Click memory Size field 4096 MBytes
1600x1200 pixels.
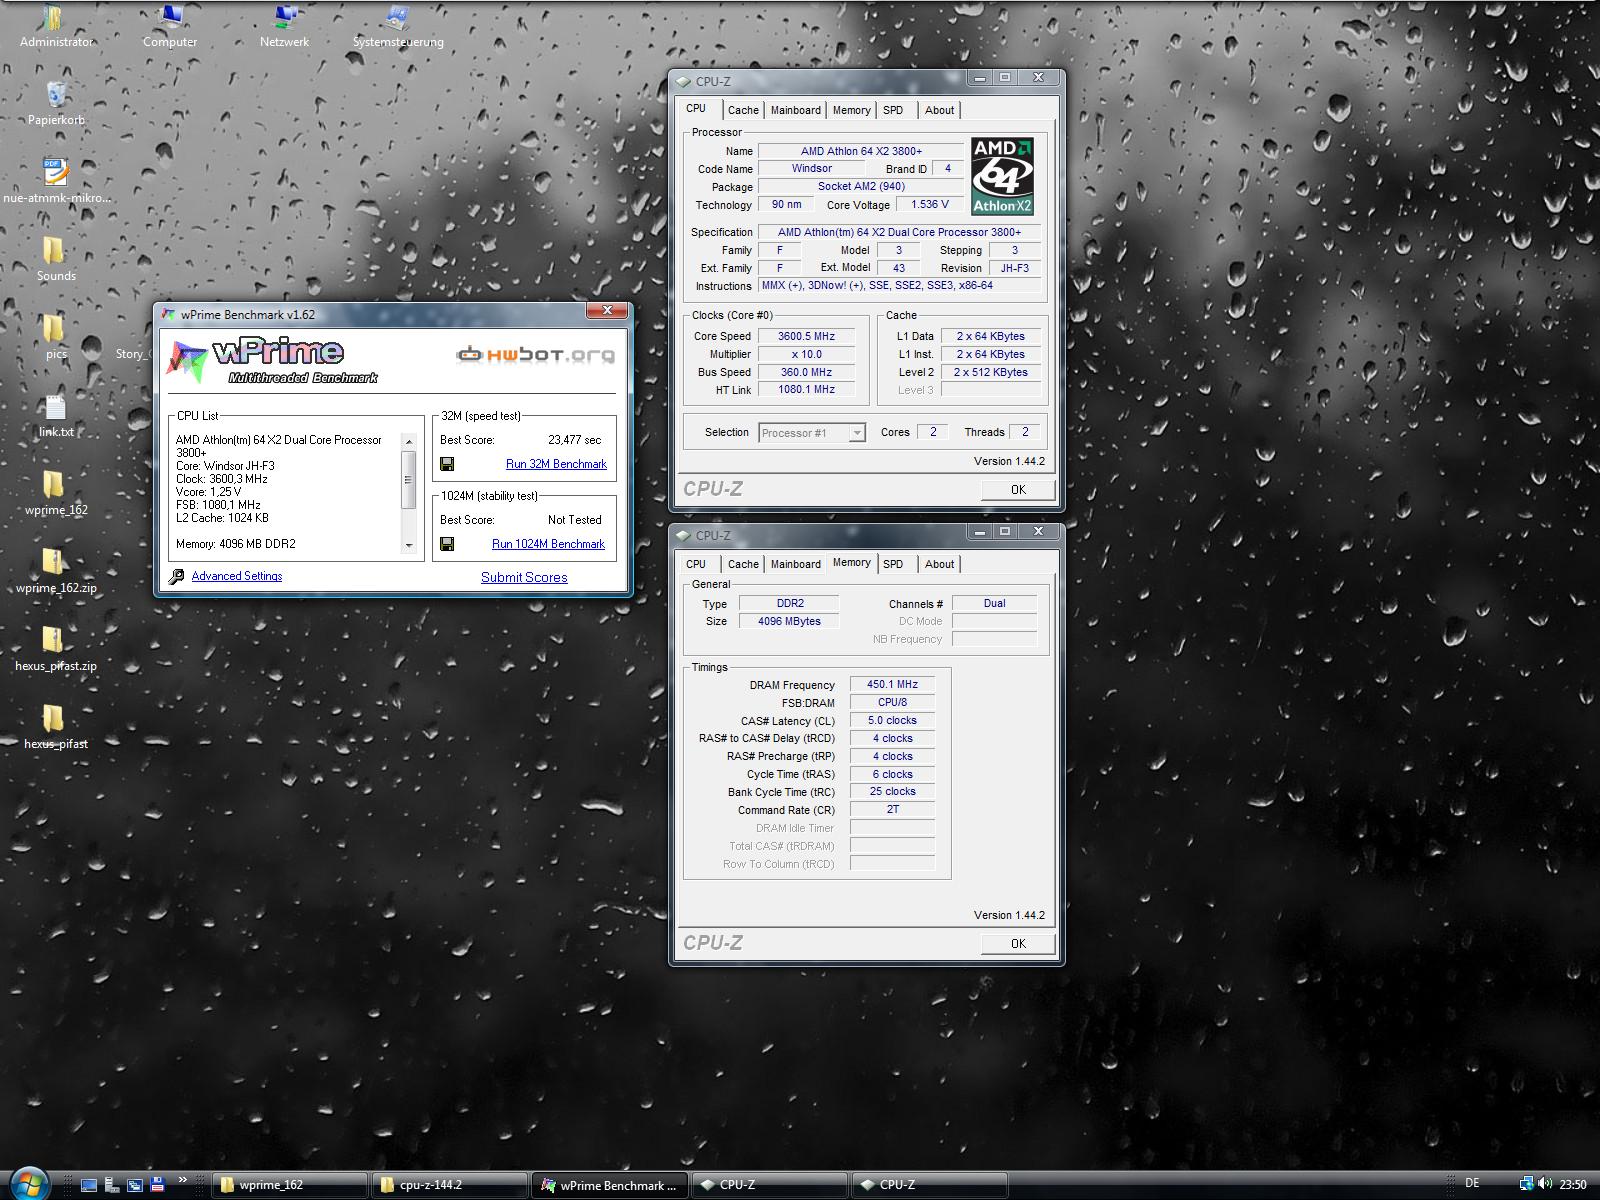tap(789, 621)
